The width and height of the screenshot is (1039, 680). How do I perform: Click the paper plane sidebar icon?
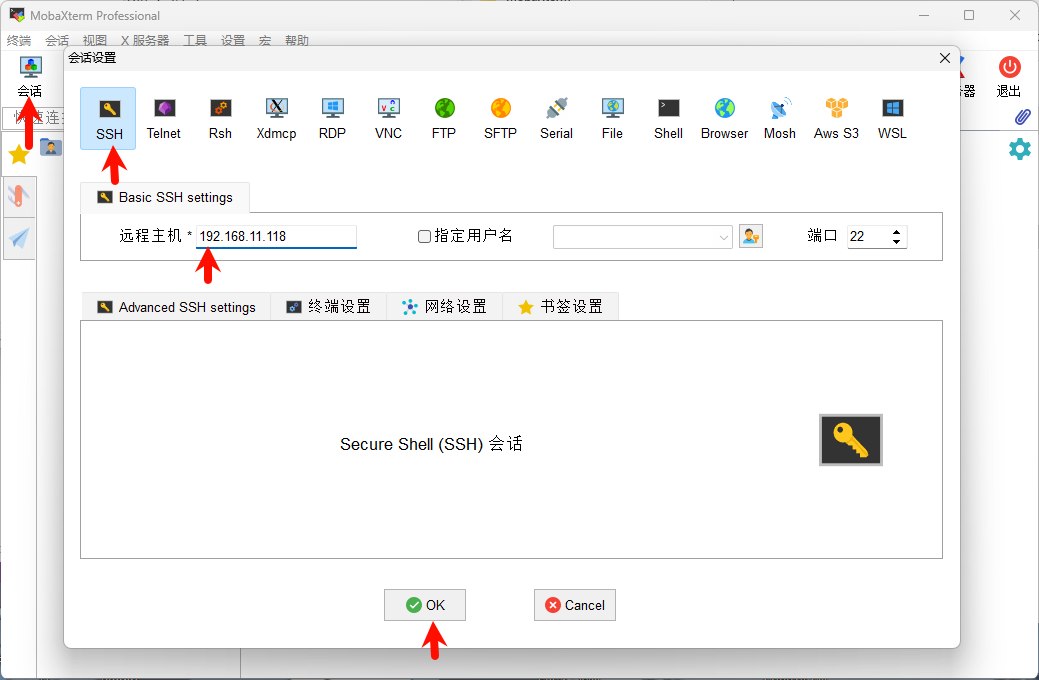click(x=19, y=239)
